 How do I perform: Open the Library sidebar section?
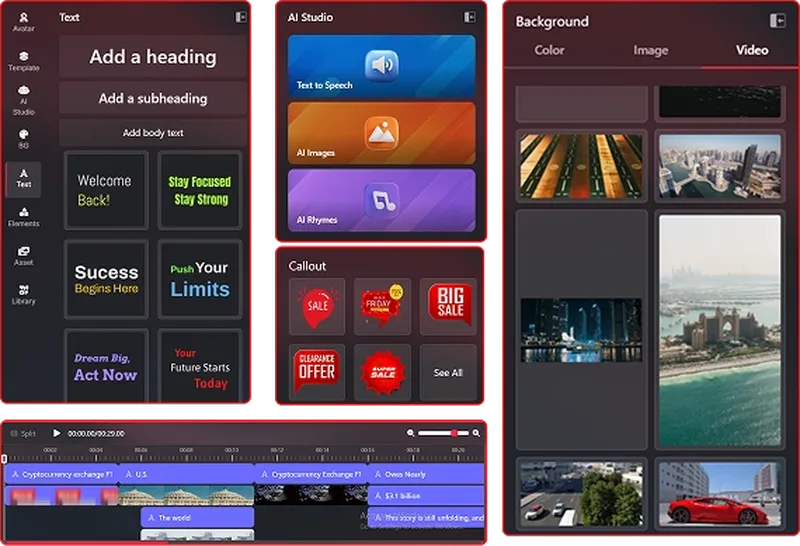coord(23,294)
